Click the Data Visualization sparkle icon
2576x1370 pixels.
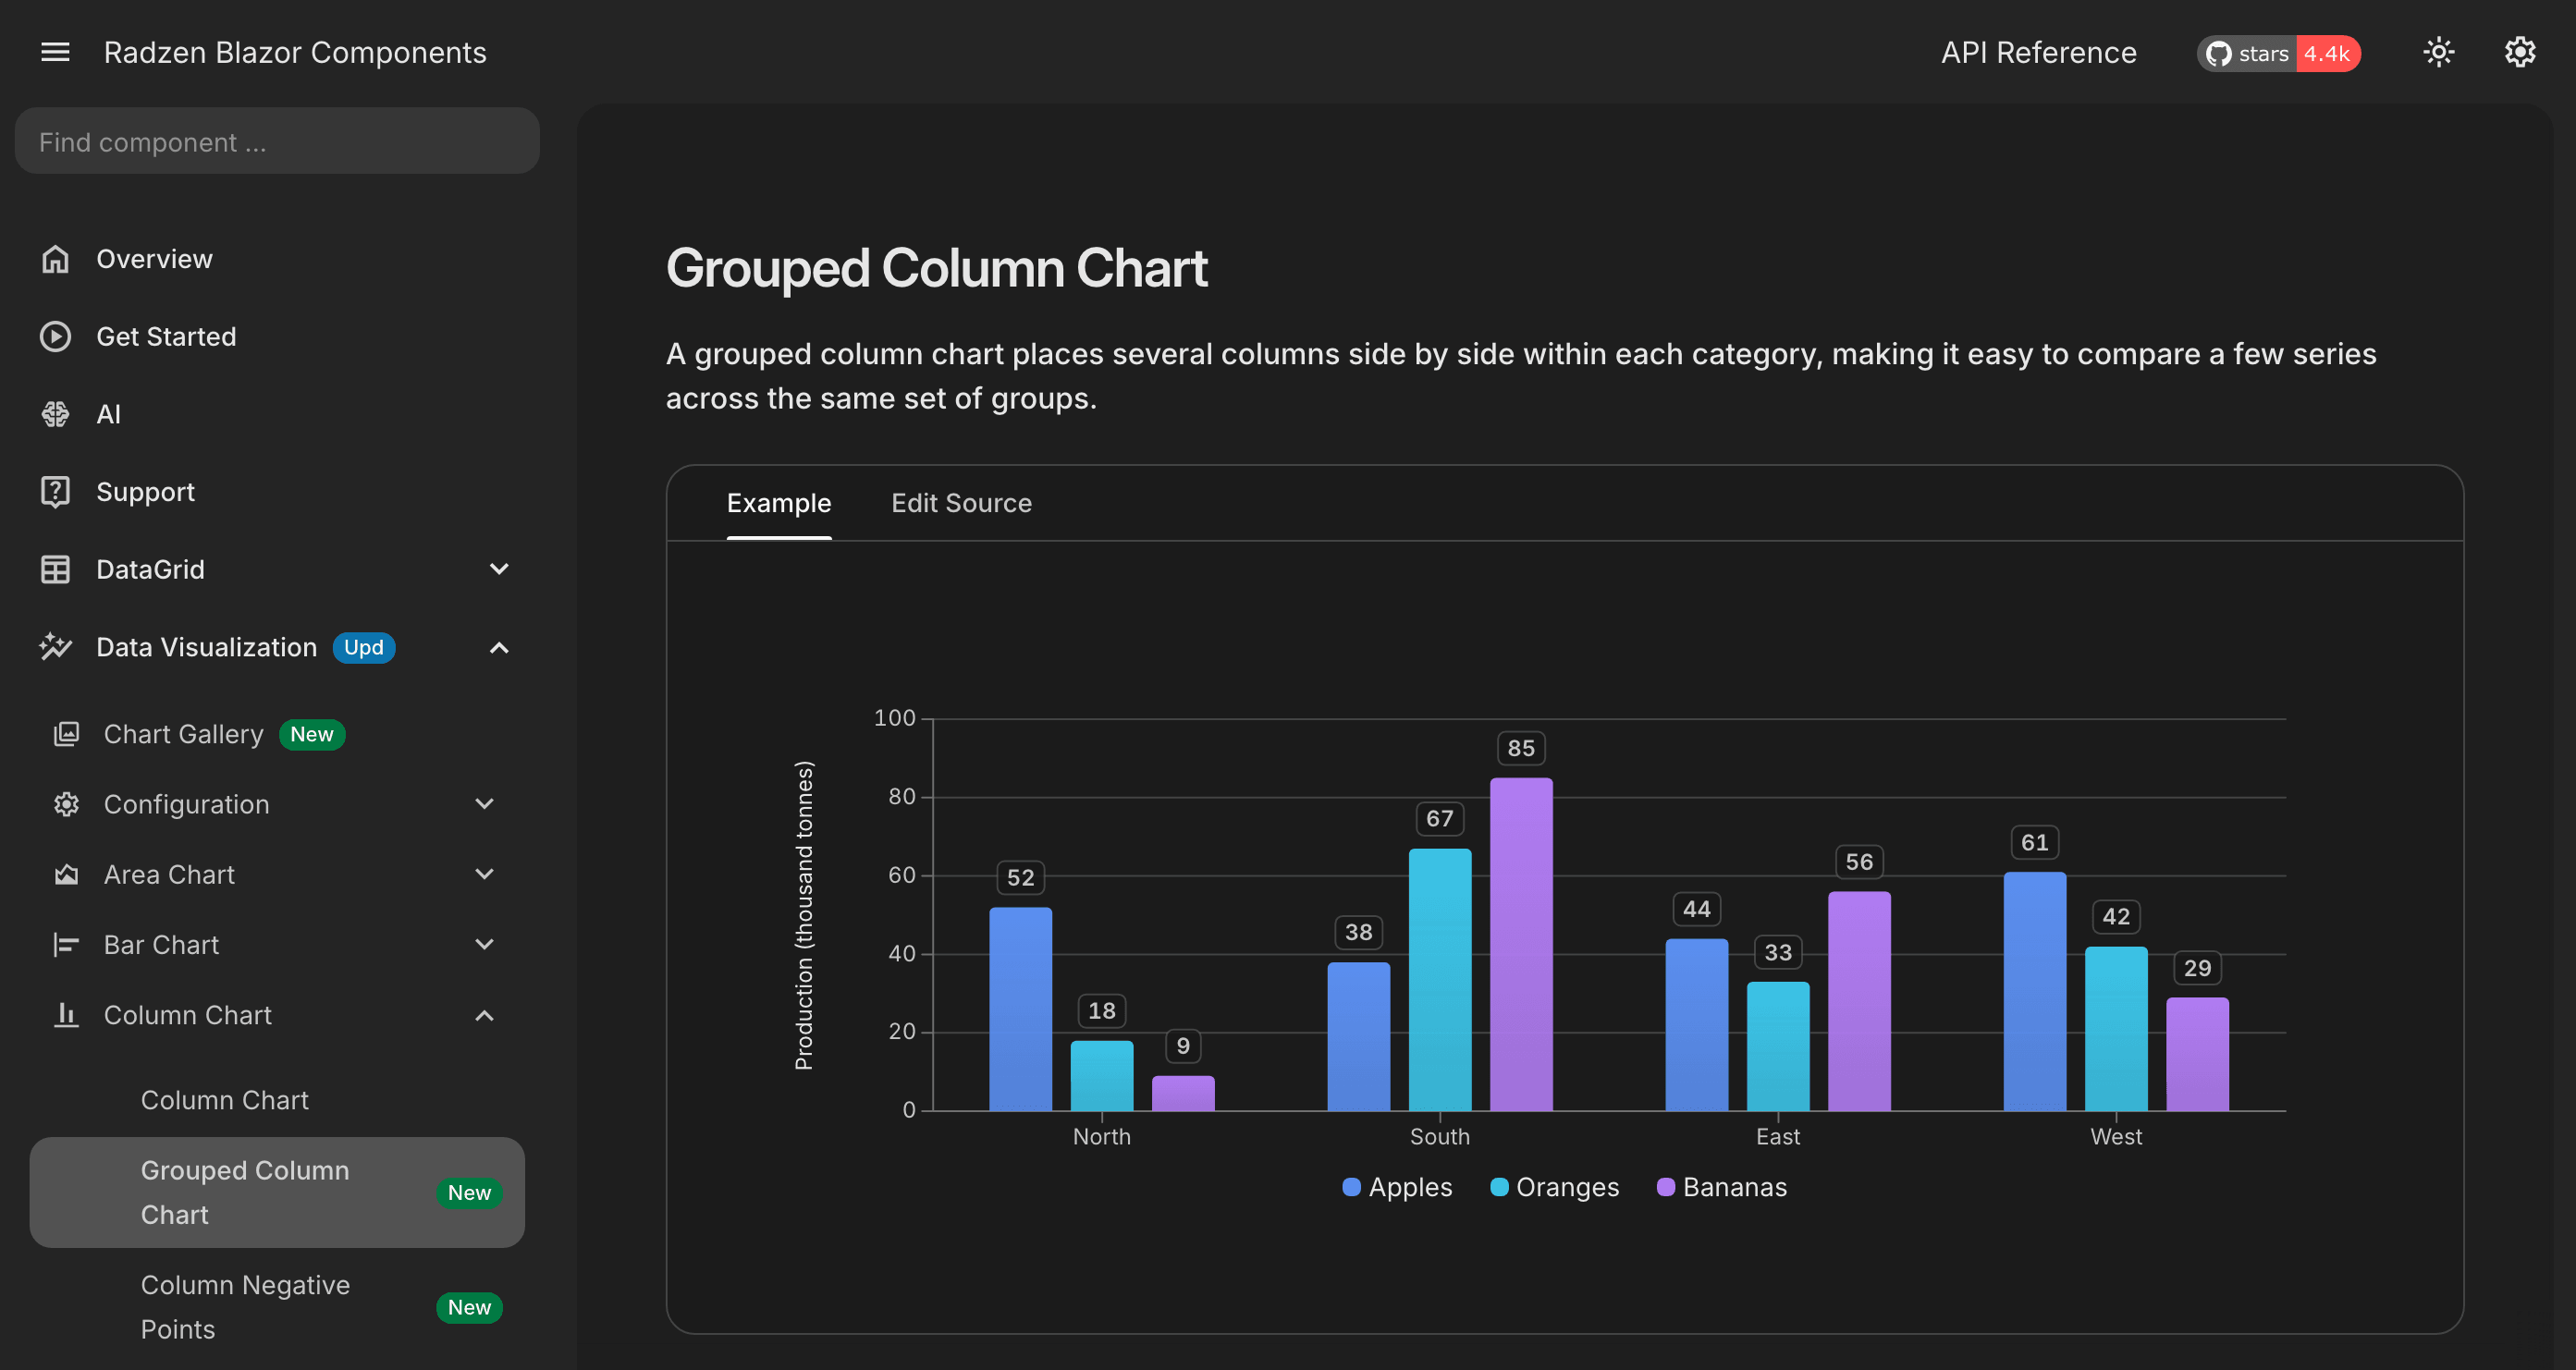(55, 647)
